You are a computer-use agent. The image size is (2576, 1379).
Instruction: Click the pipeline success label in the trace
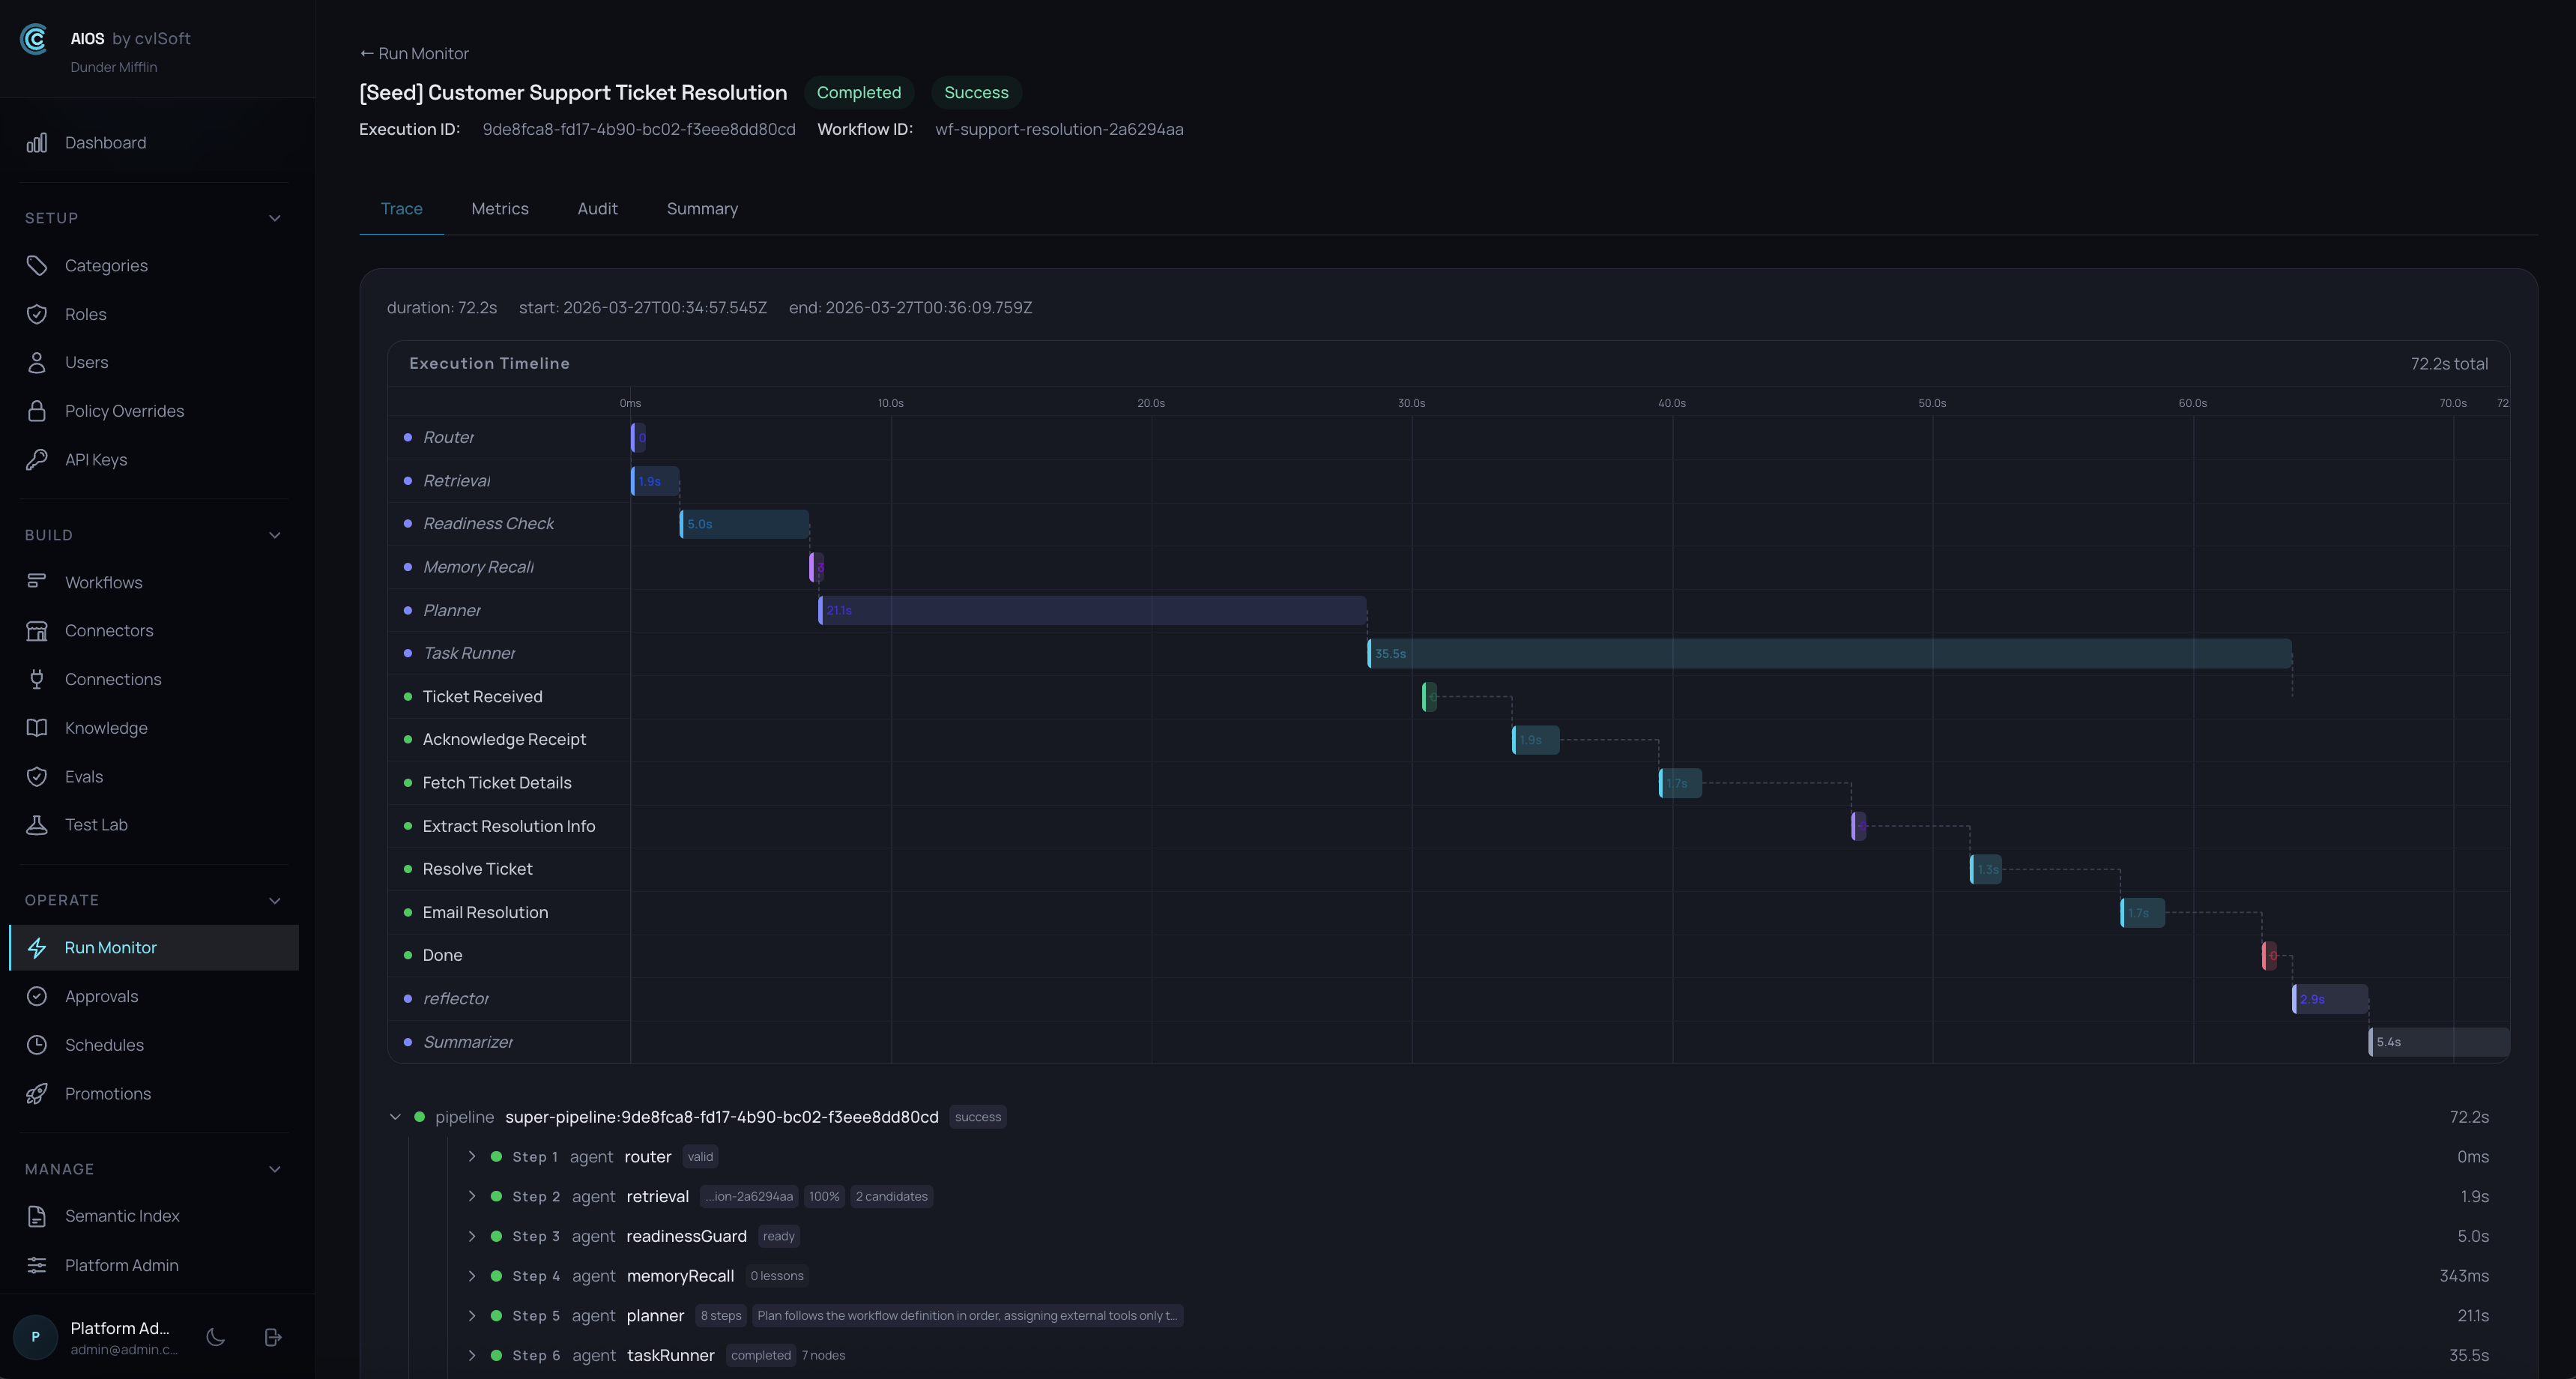pos(977,1117)
